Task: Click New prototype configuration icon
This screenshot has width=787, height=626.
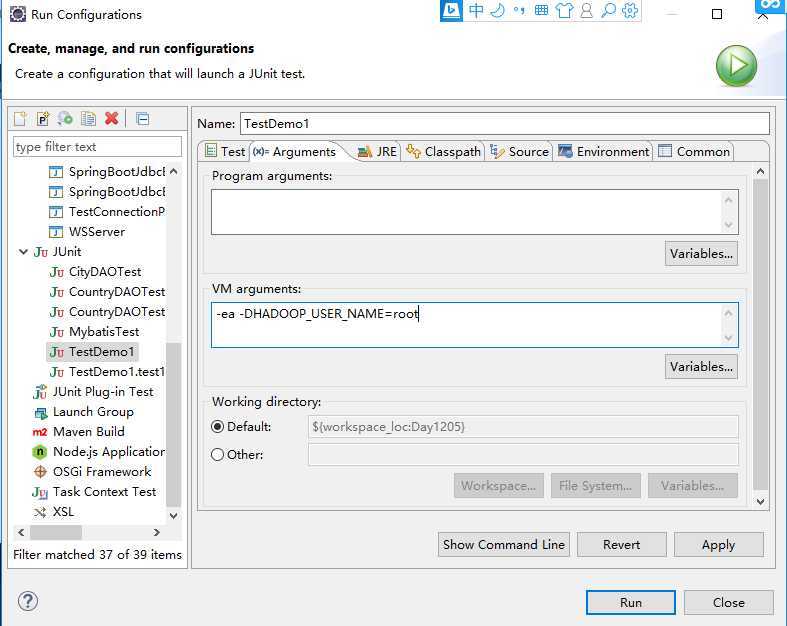Action: click(x=43, y=119)
